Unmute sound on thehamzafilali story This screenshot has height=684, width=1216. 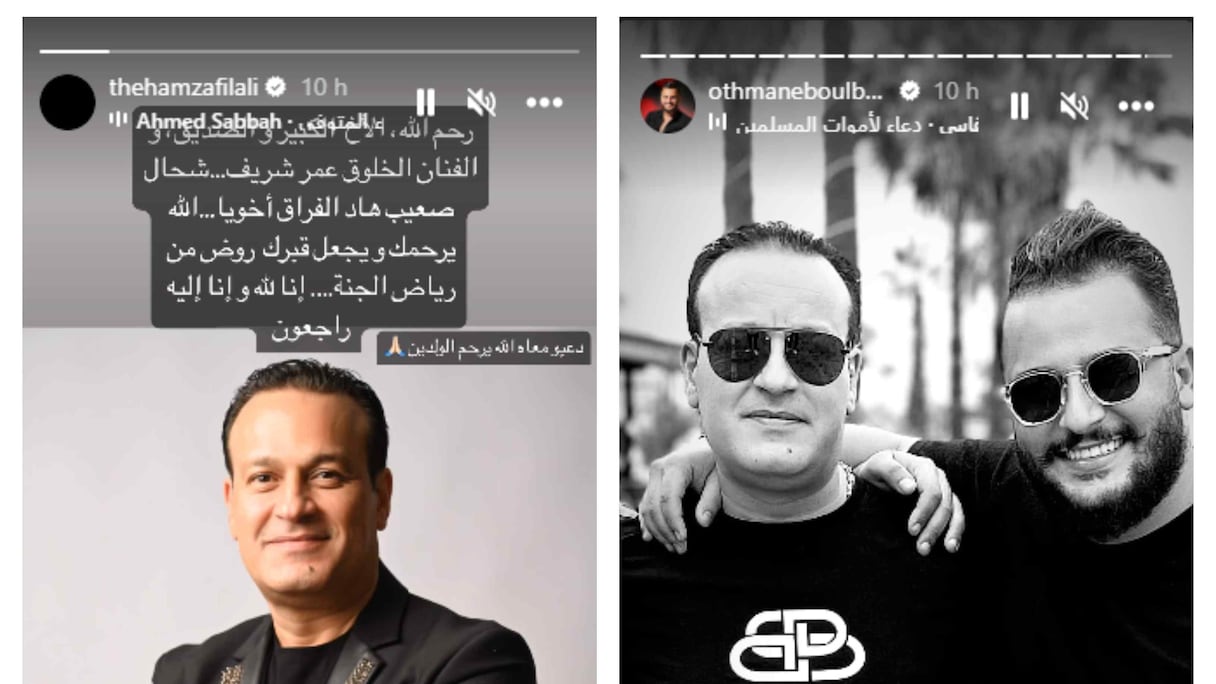481,101
